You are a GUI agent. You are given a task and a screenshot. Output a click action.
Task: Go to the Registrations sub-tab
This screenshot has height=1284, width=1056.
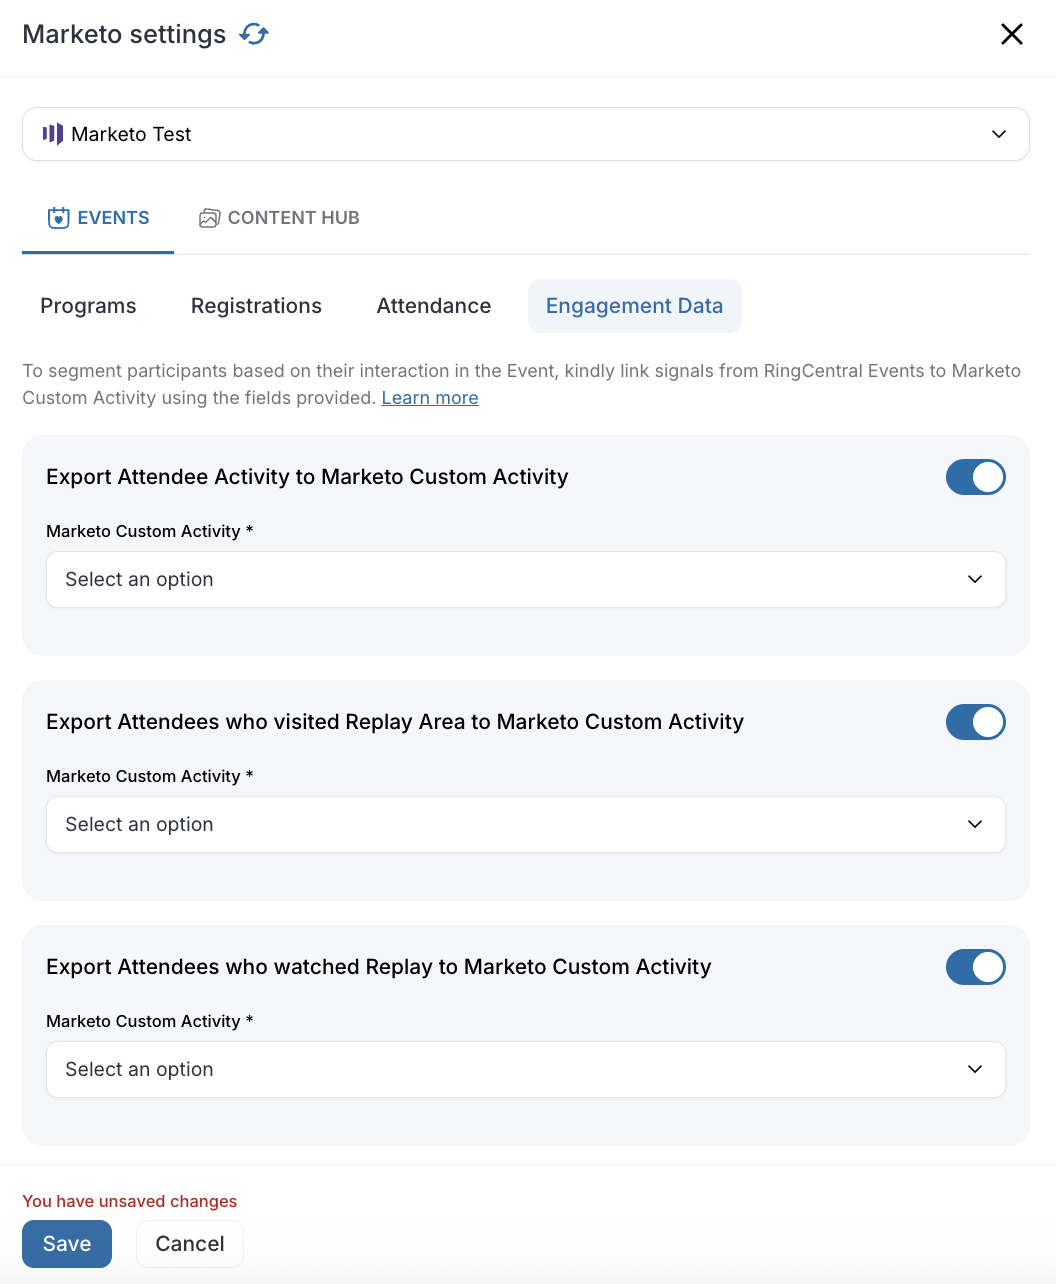pos(256,306)
